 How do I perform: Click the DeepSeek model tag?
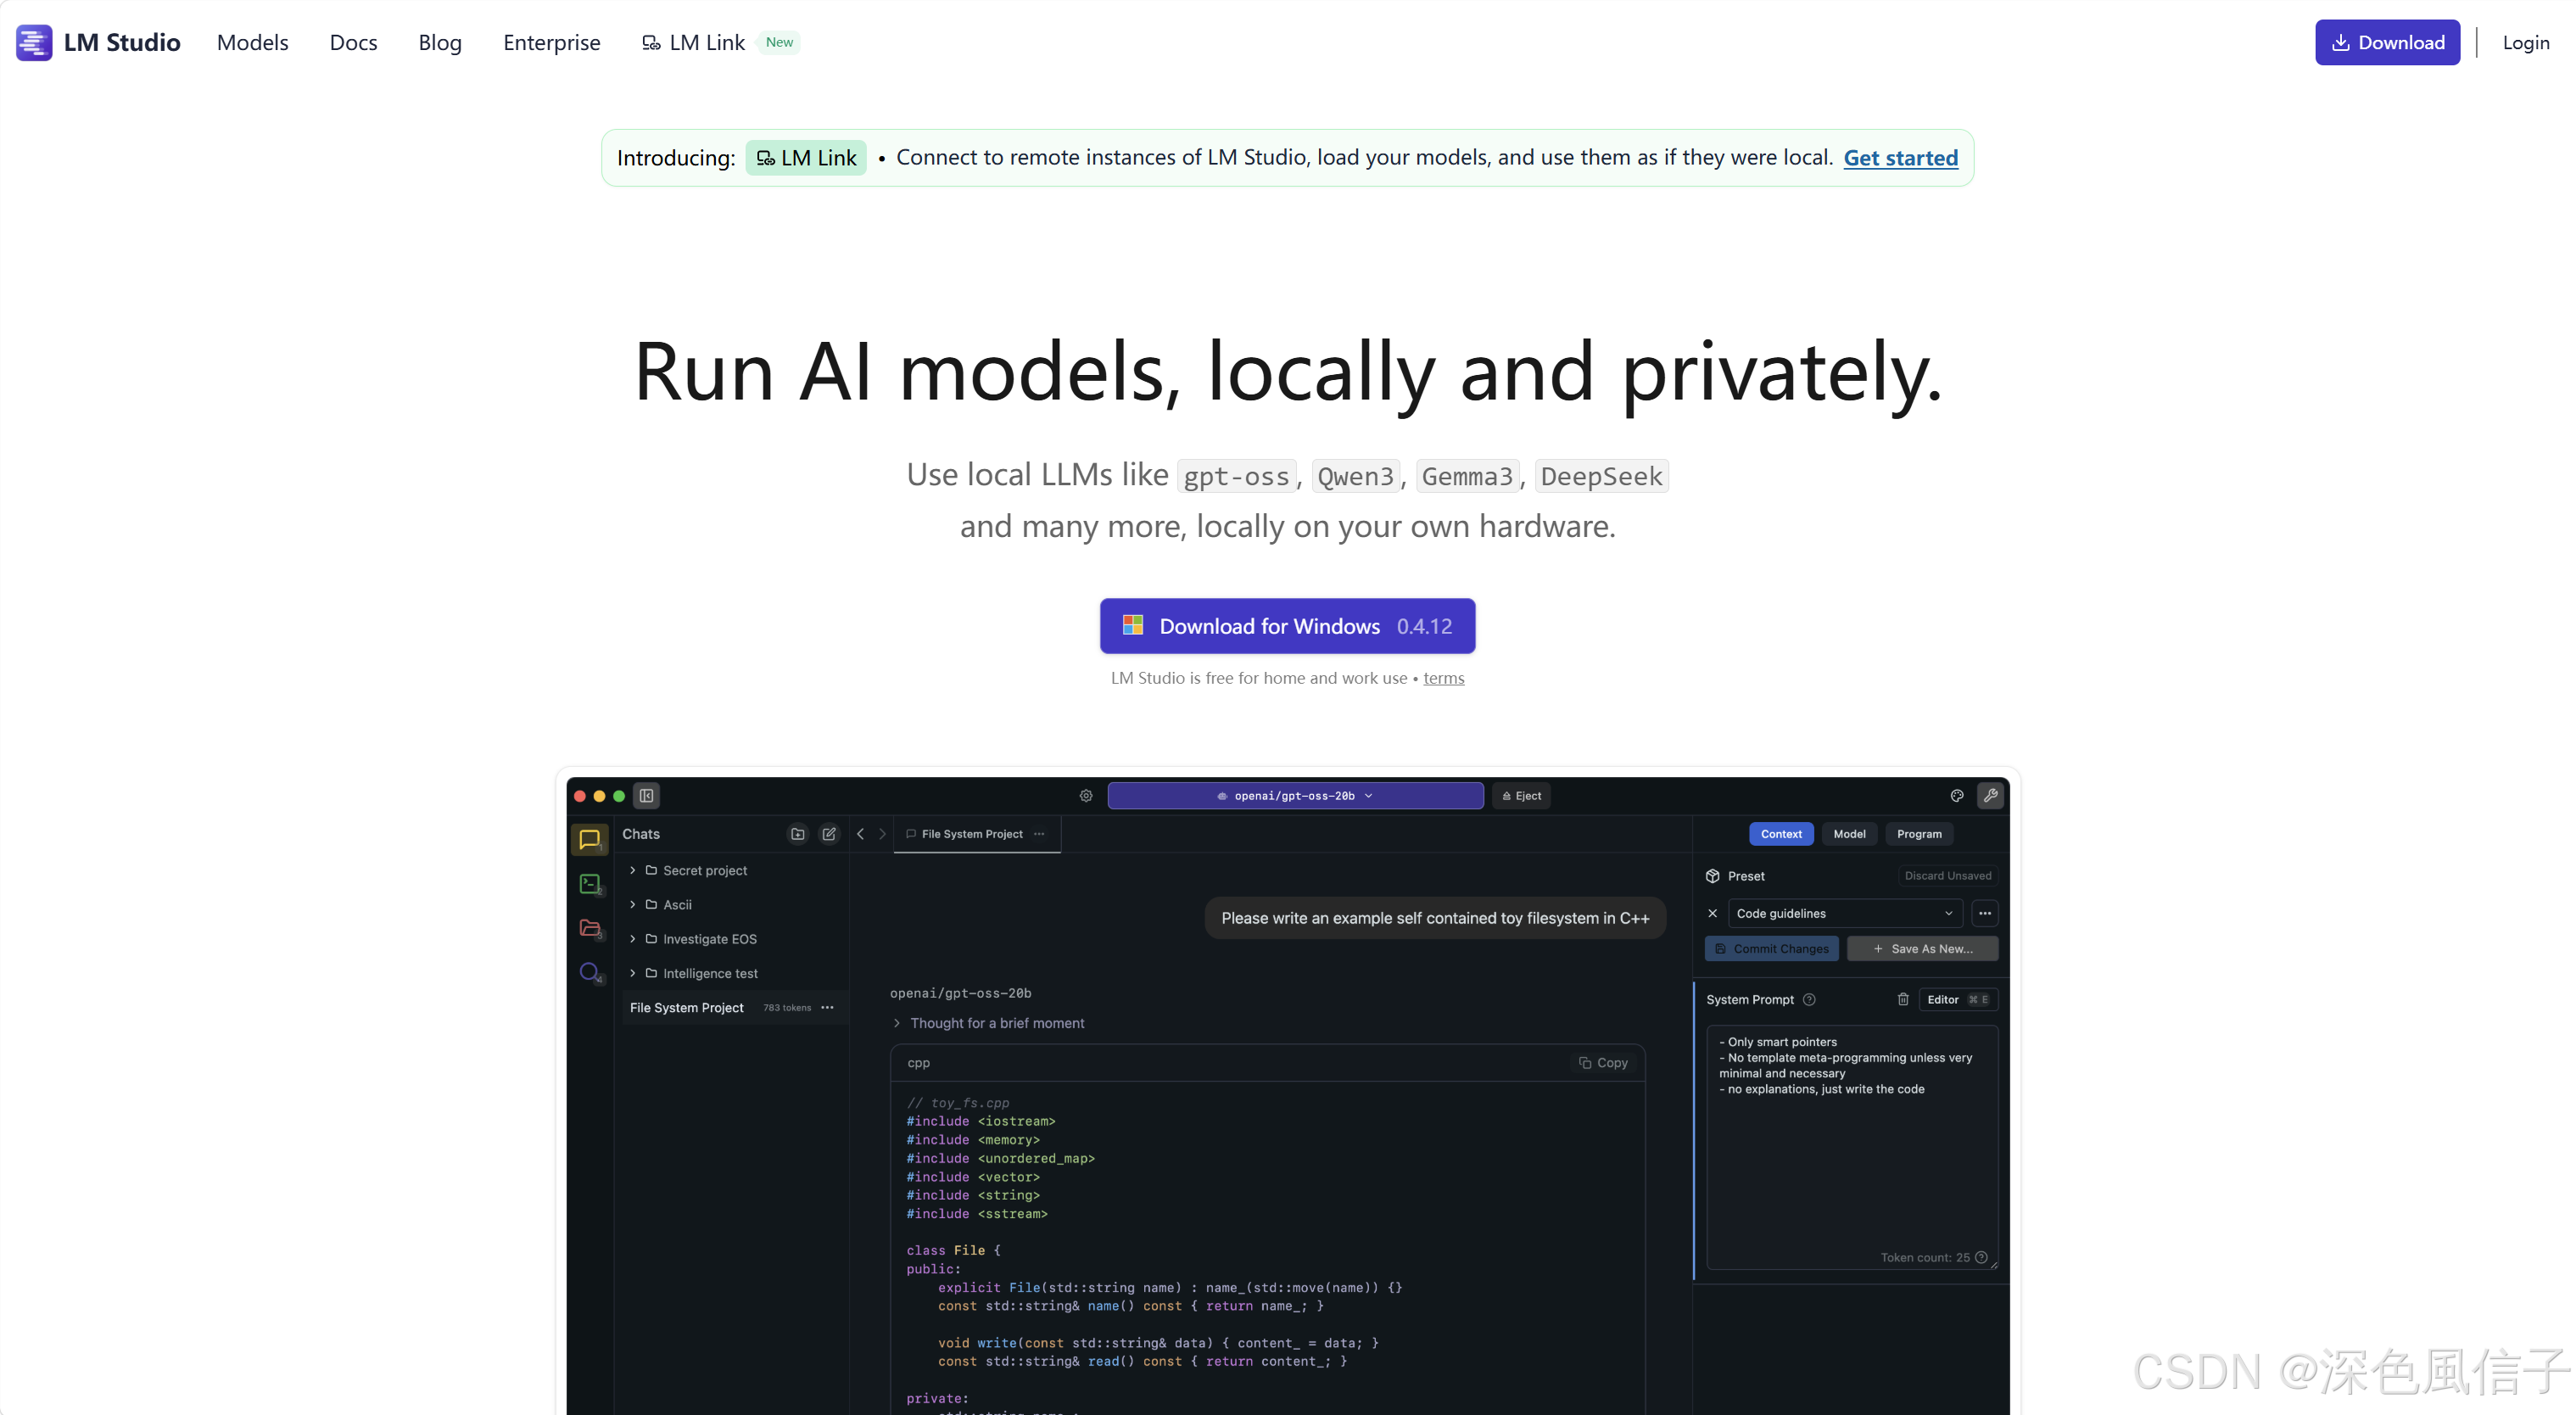[1601, 476]
